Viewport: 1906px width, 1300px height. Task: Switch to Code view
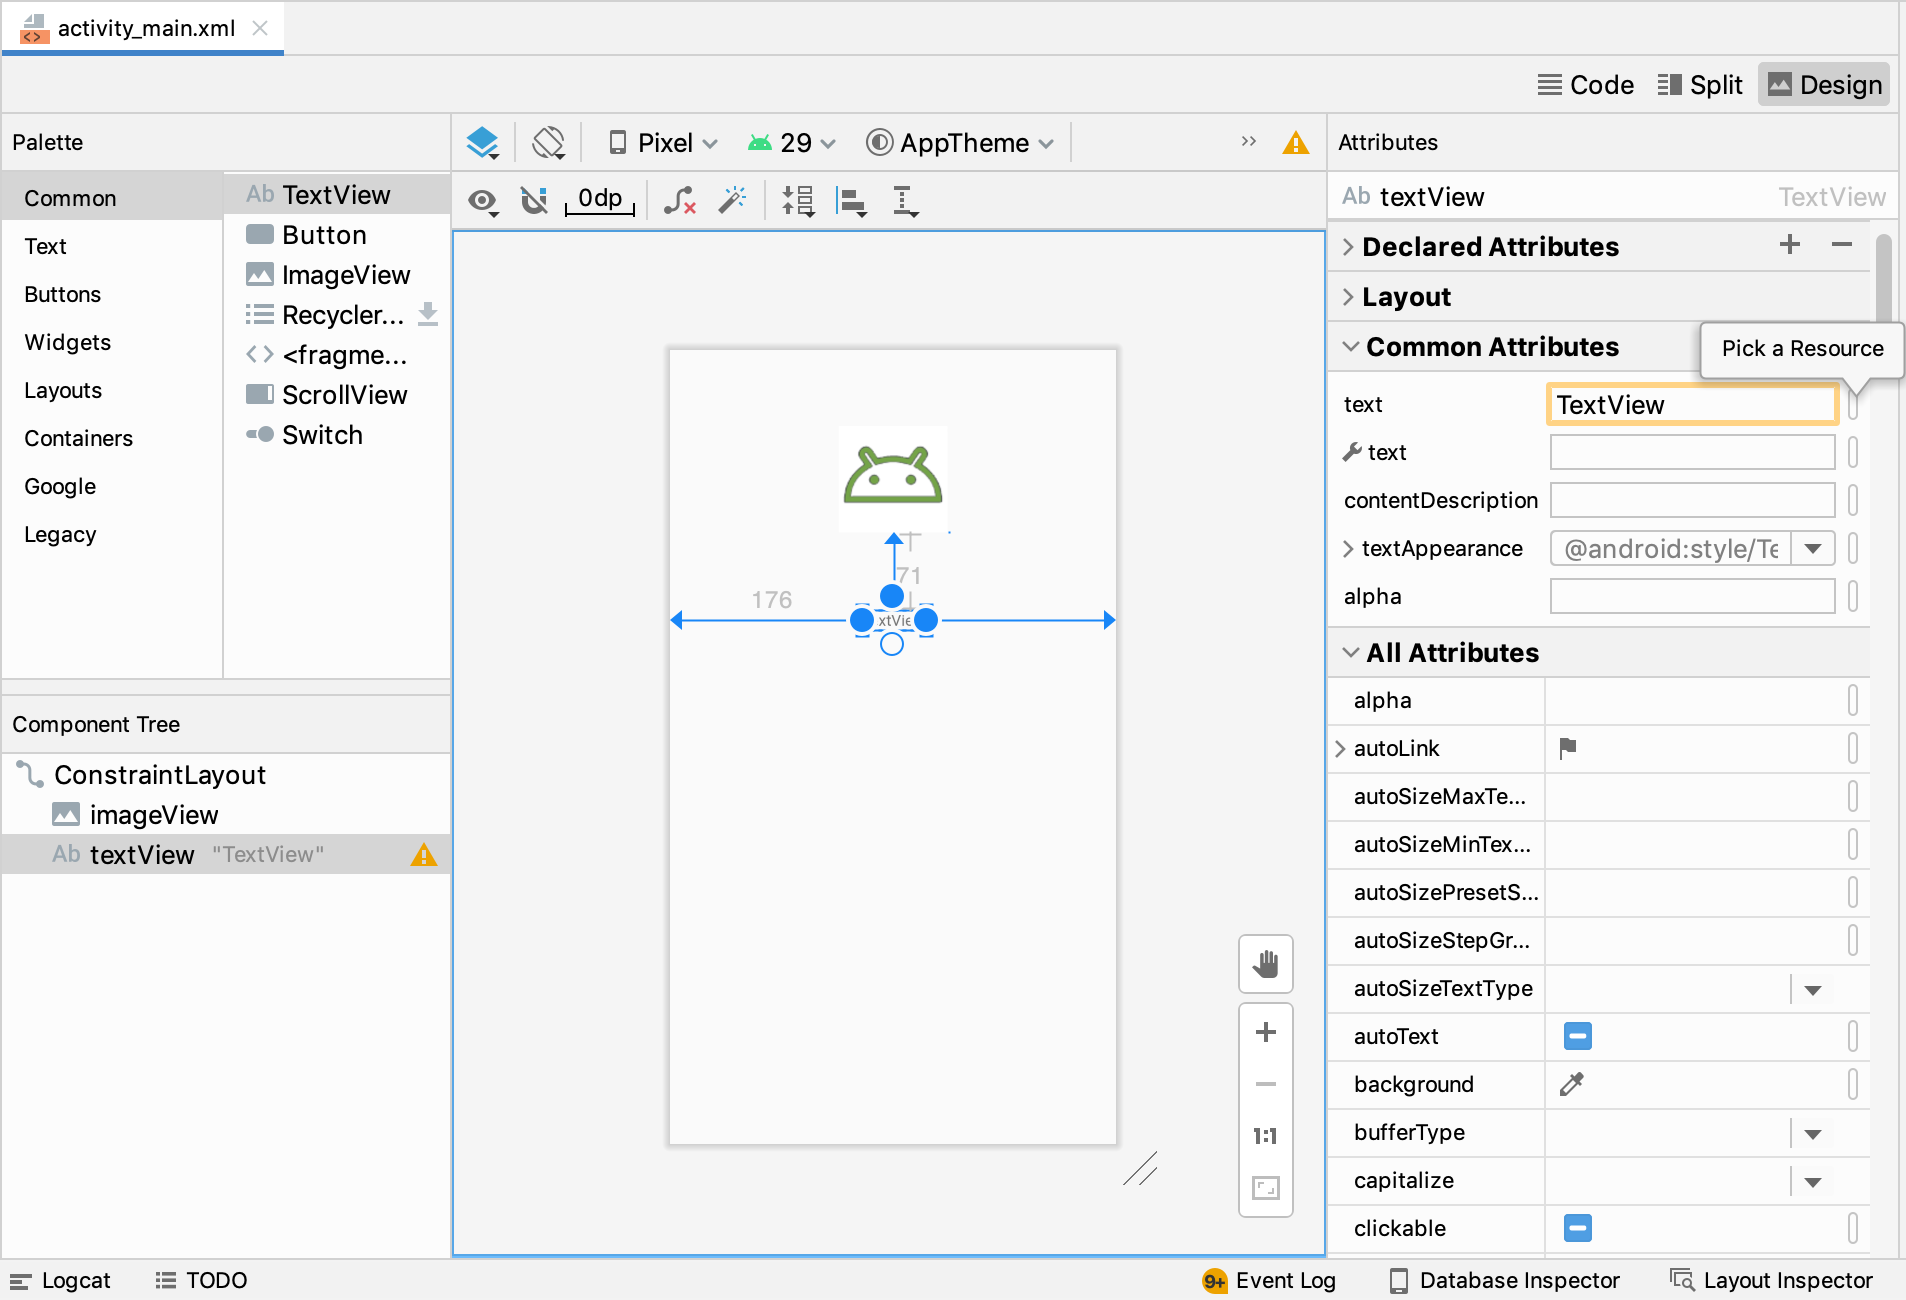tap(1586, 85)
